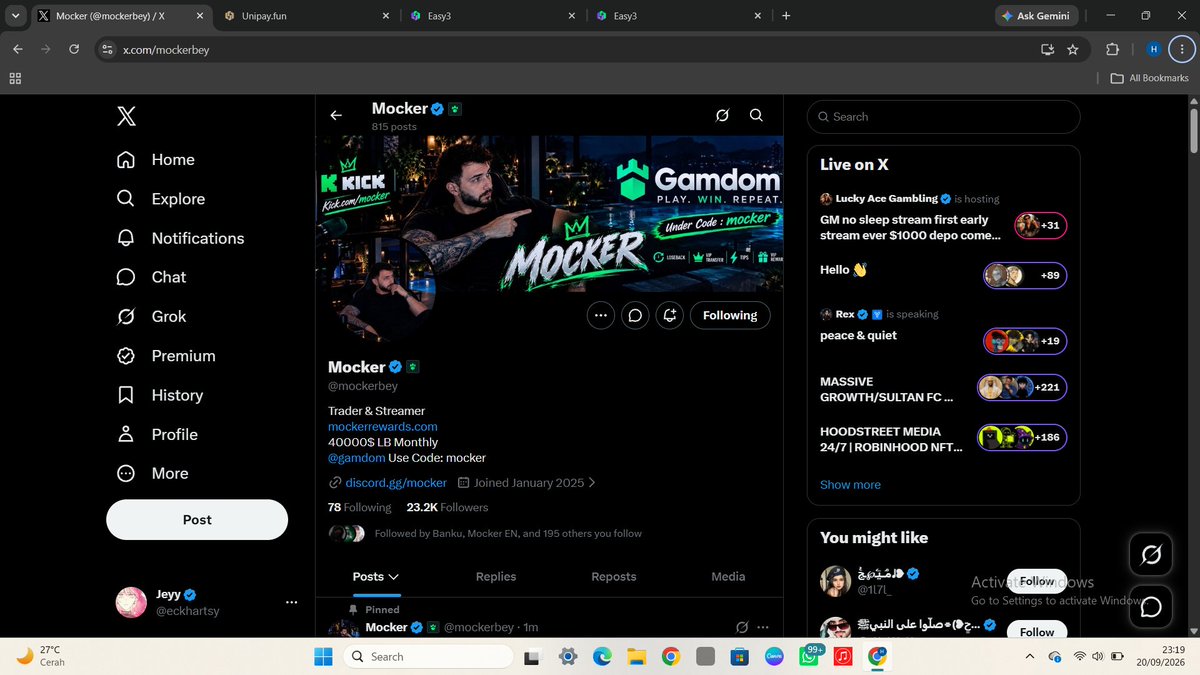1200x675 pixels.
Task: Open account options next to Jeyy
Action: 291,602
